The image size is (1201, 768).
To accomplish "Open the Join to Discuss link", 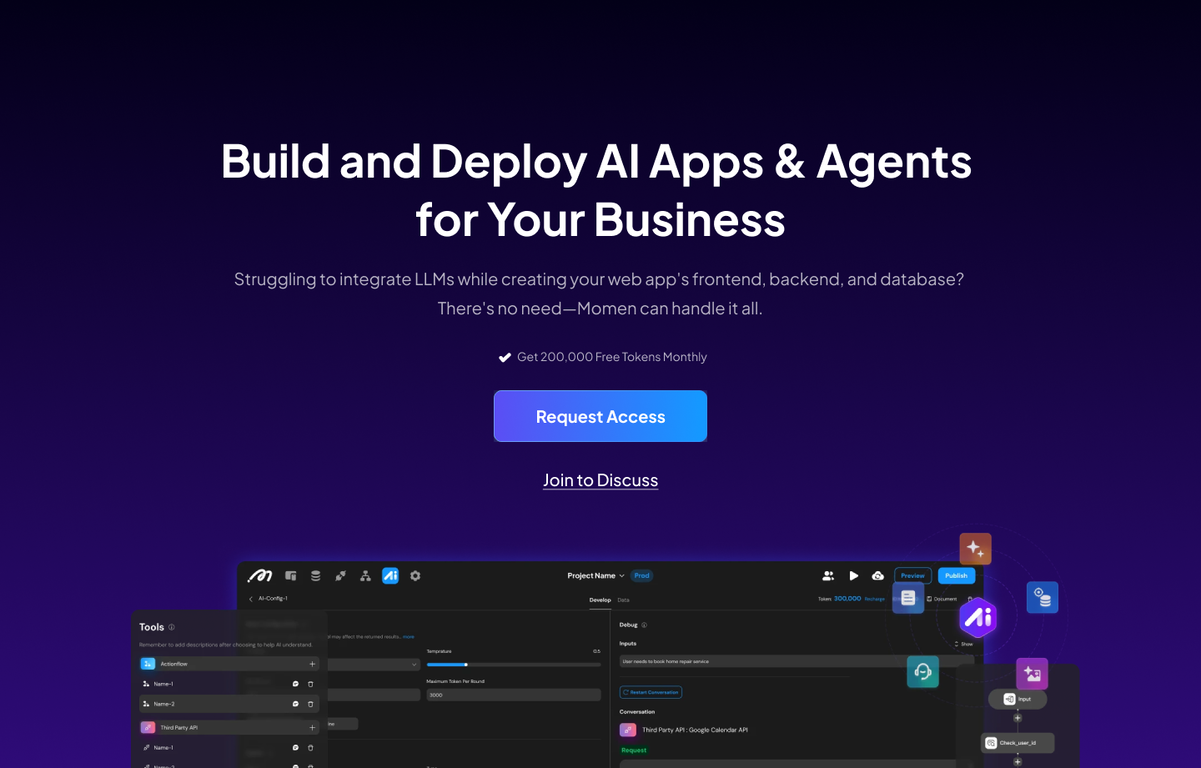I will point(600,480).
